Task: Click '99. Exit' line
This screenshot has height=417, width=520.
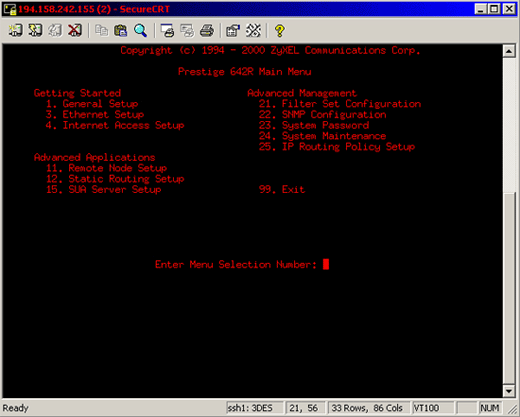Action: tap(282, 189)
